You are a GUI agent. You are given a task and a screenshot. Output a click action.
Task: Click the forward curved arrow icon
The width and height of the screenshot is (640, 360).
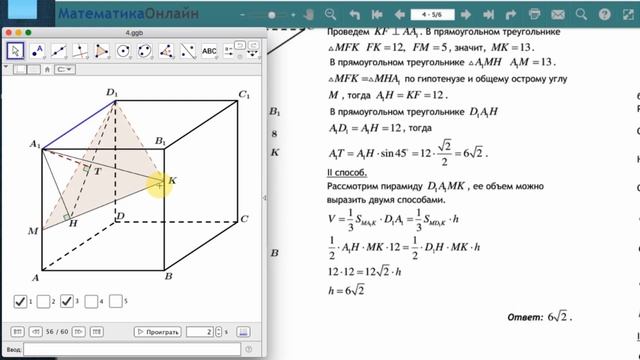511,15
